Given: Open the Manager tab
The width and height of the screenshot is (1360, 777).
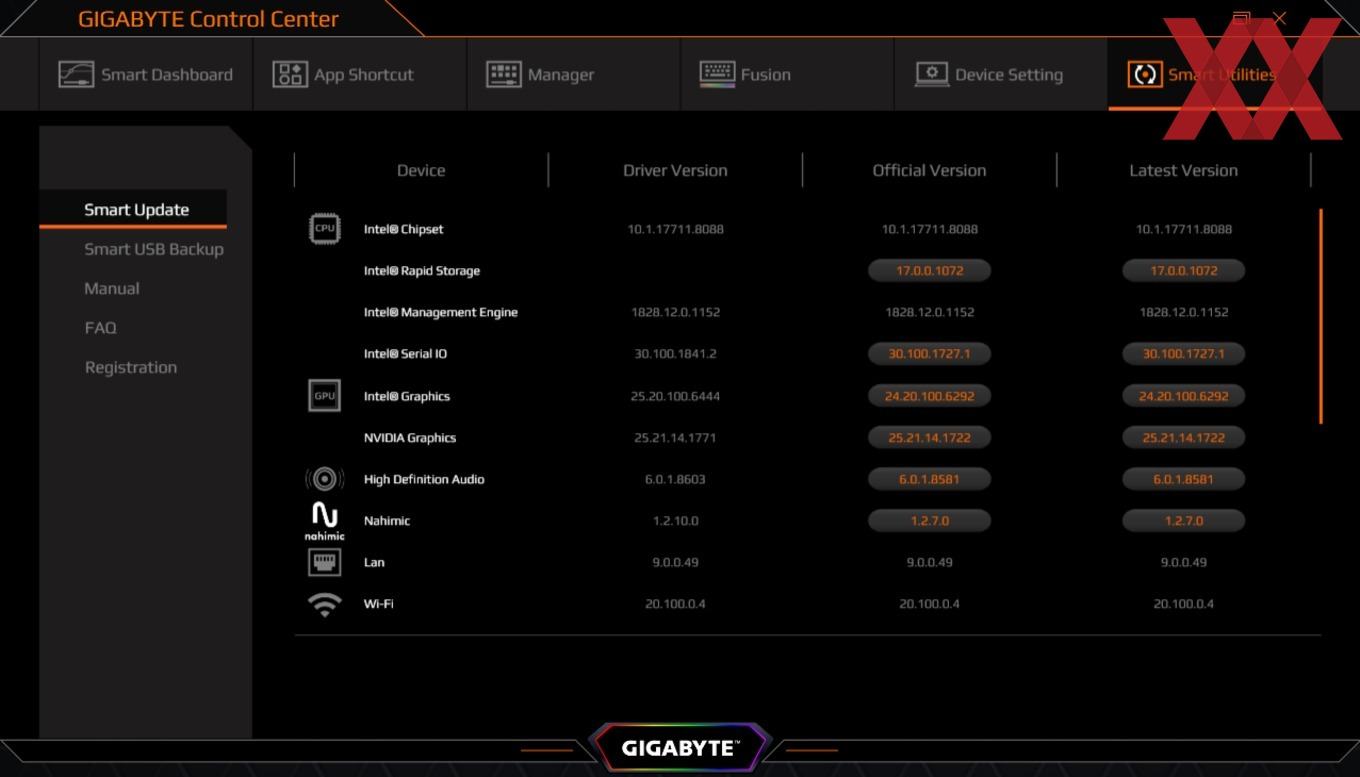Looking at the screenshot, I should [x=574, y=75].
